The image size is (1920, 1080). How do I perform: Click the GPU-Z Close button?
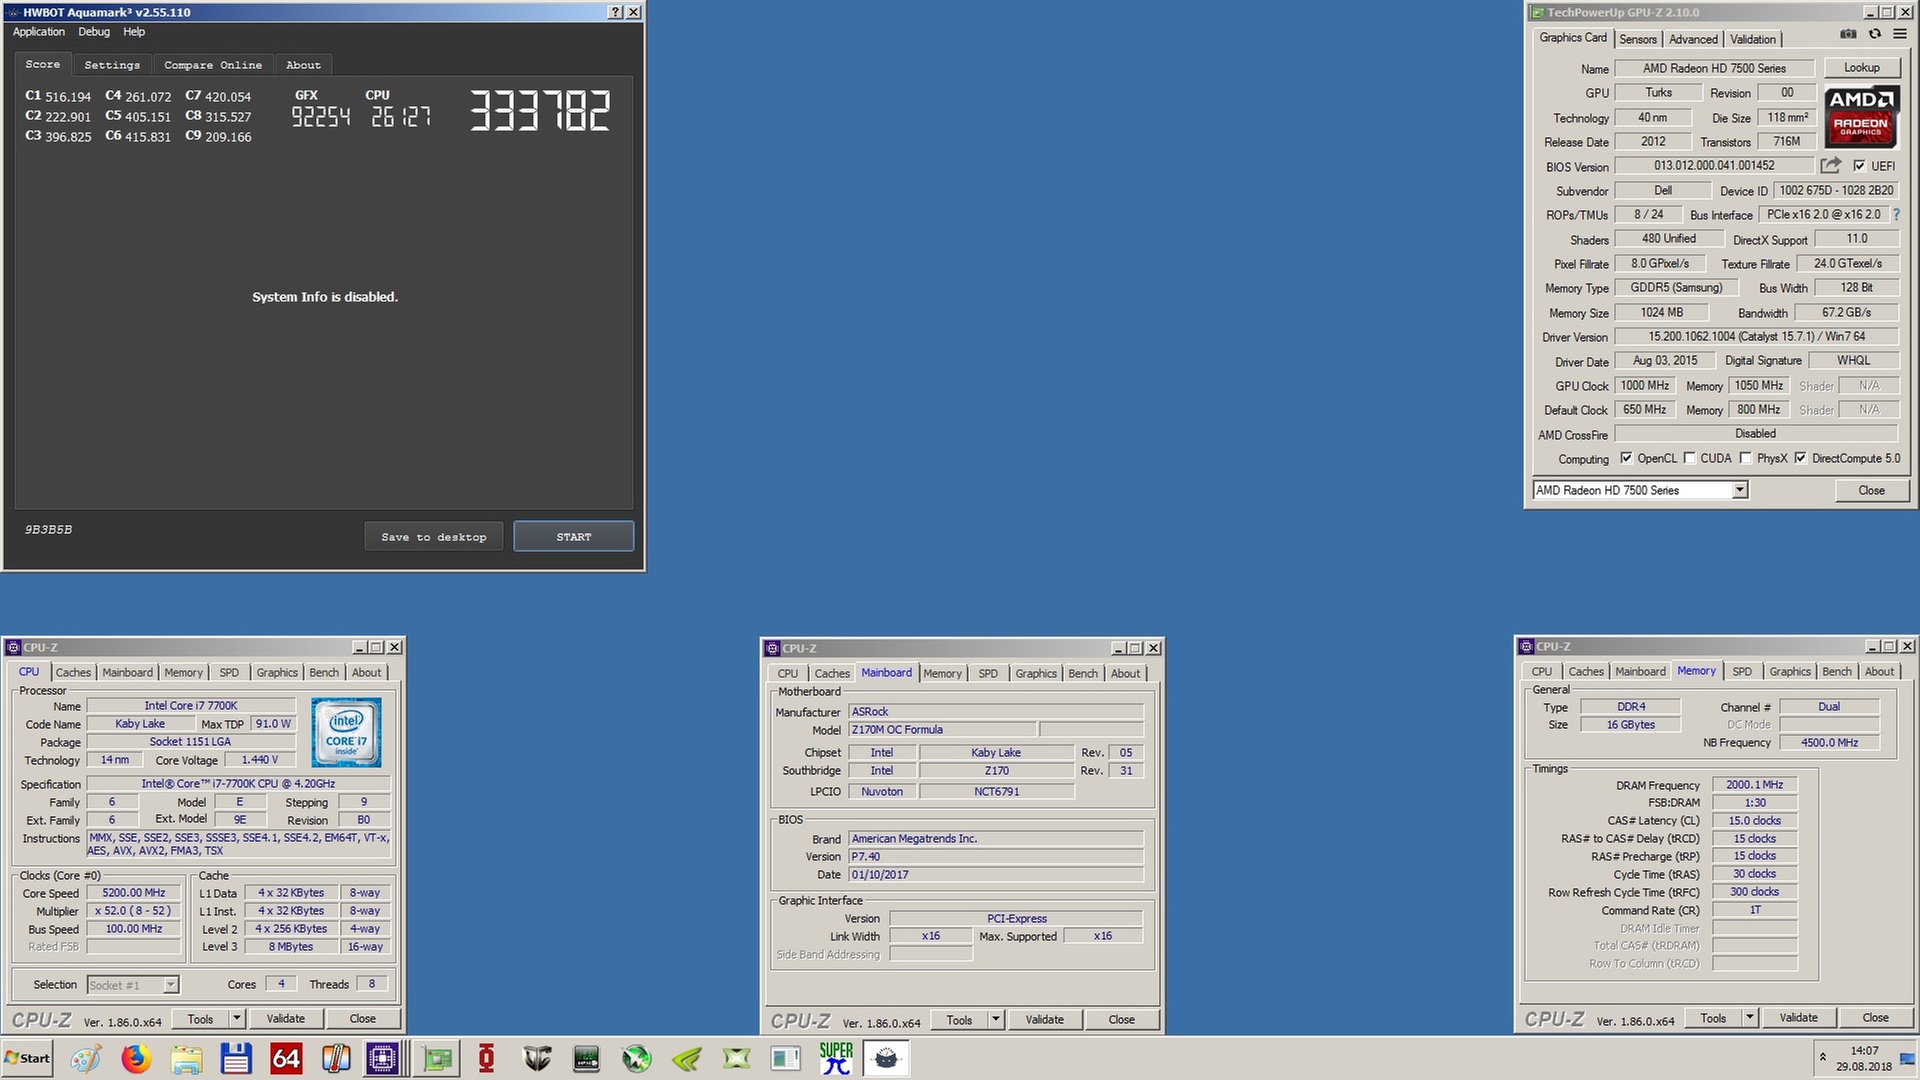point(1872,490)
